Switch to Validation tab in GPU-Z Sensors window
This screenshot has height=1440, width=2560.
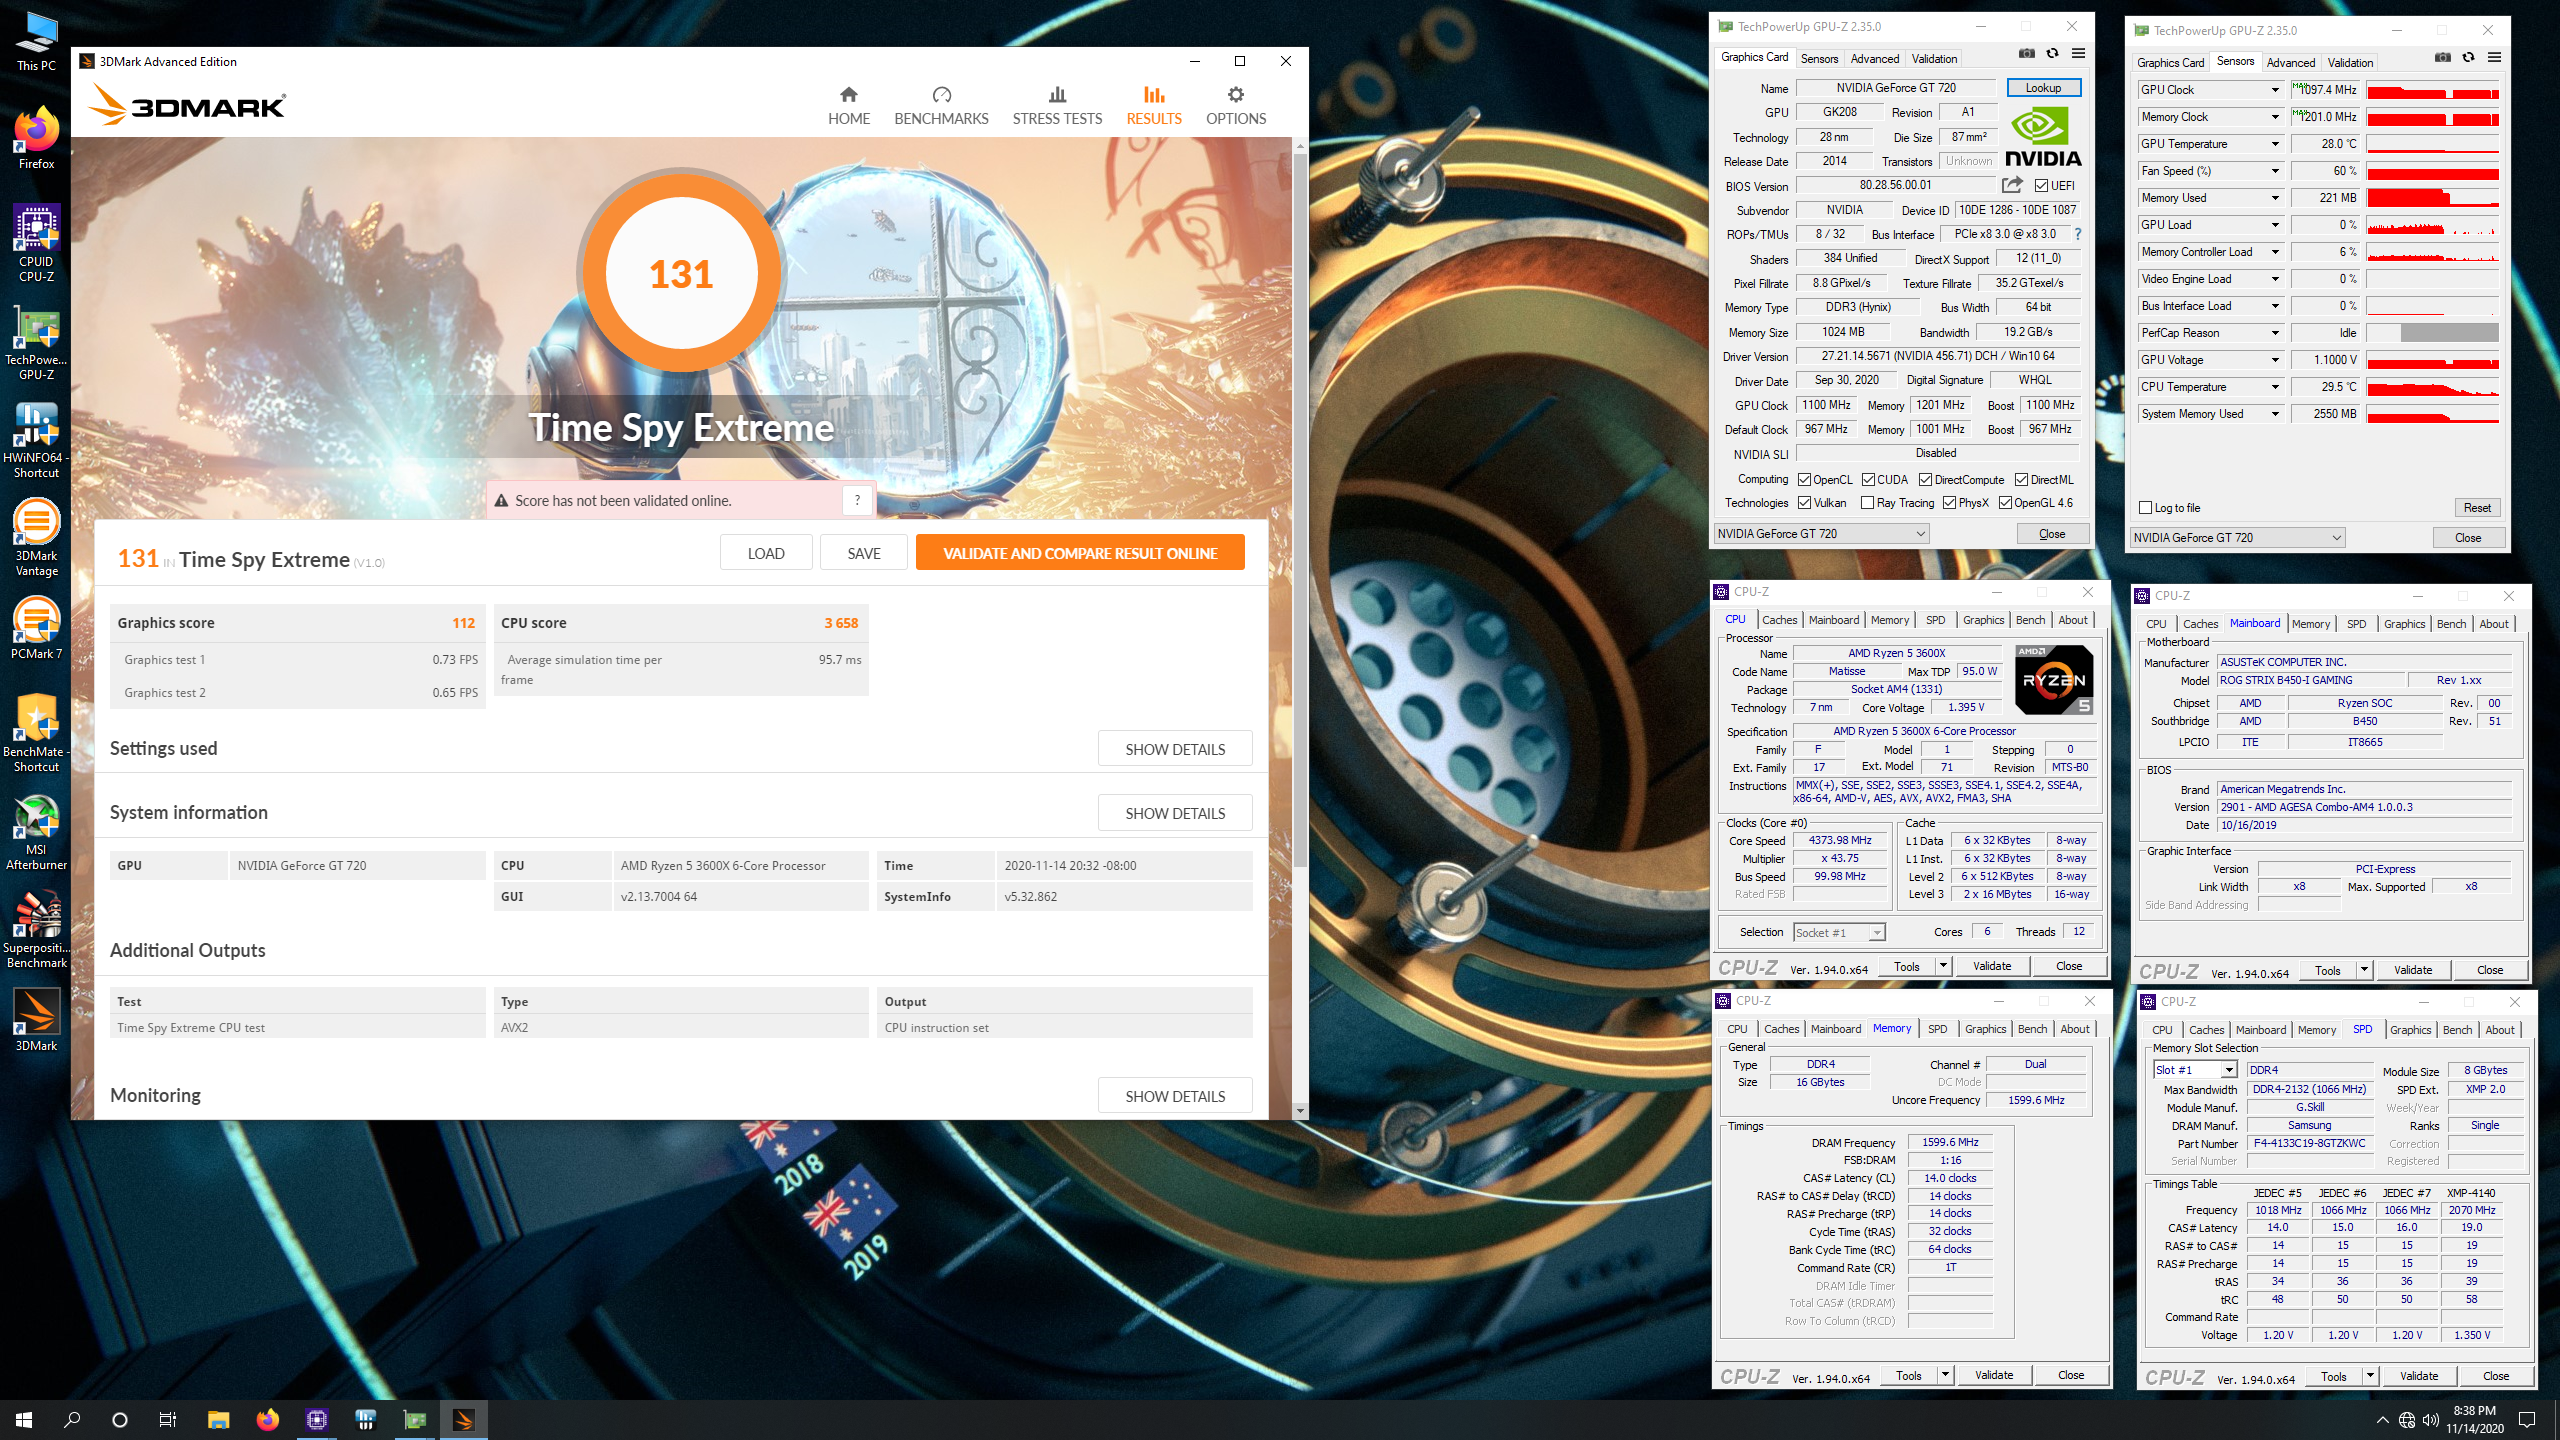(2350, 63)
